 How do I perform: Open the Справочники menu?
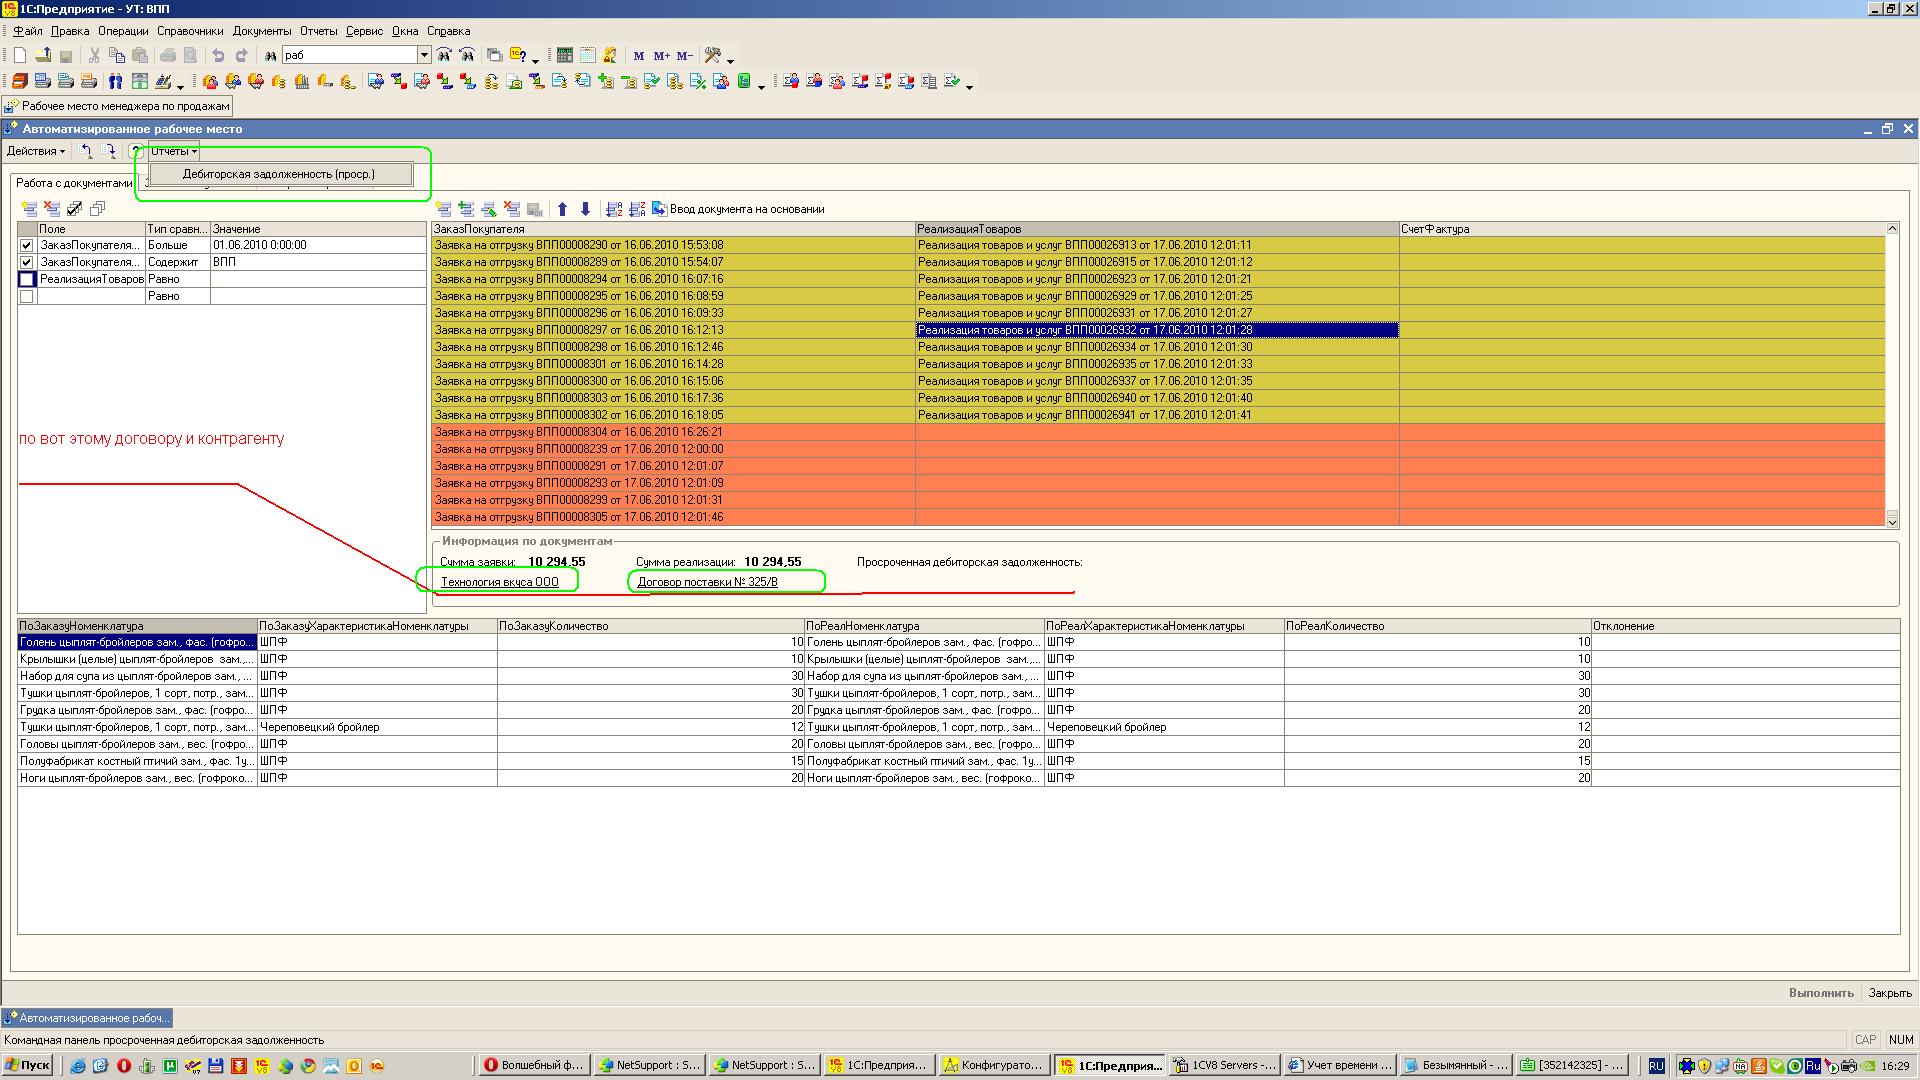[x=190, y=31]
